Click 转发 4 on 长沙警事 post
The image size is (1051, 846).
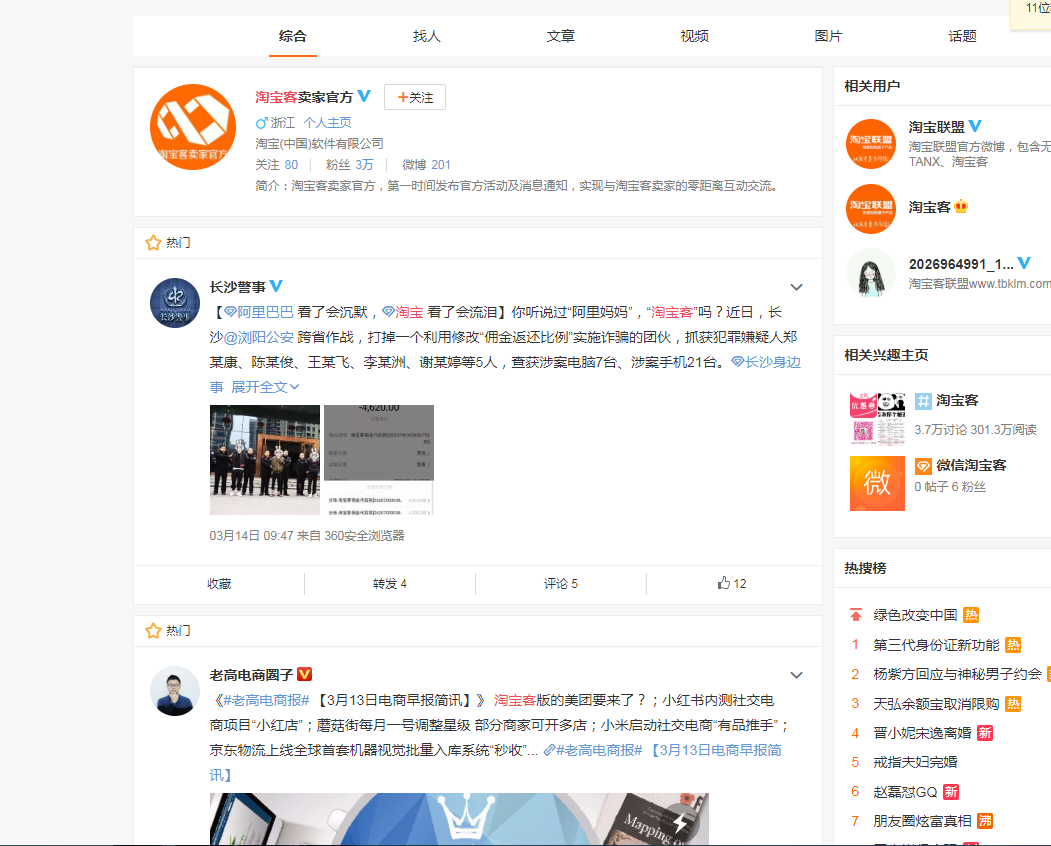(389, 584)
